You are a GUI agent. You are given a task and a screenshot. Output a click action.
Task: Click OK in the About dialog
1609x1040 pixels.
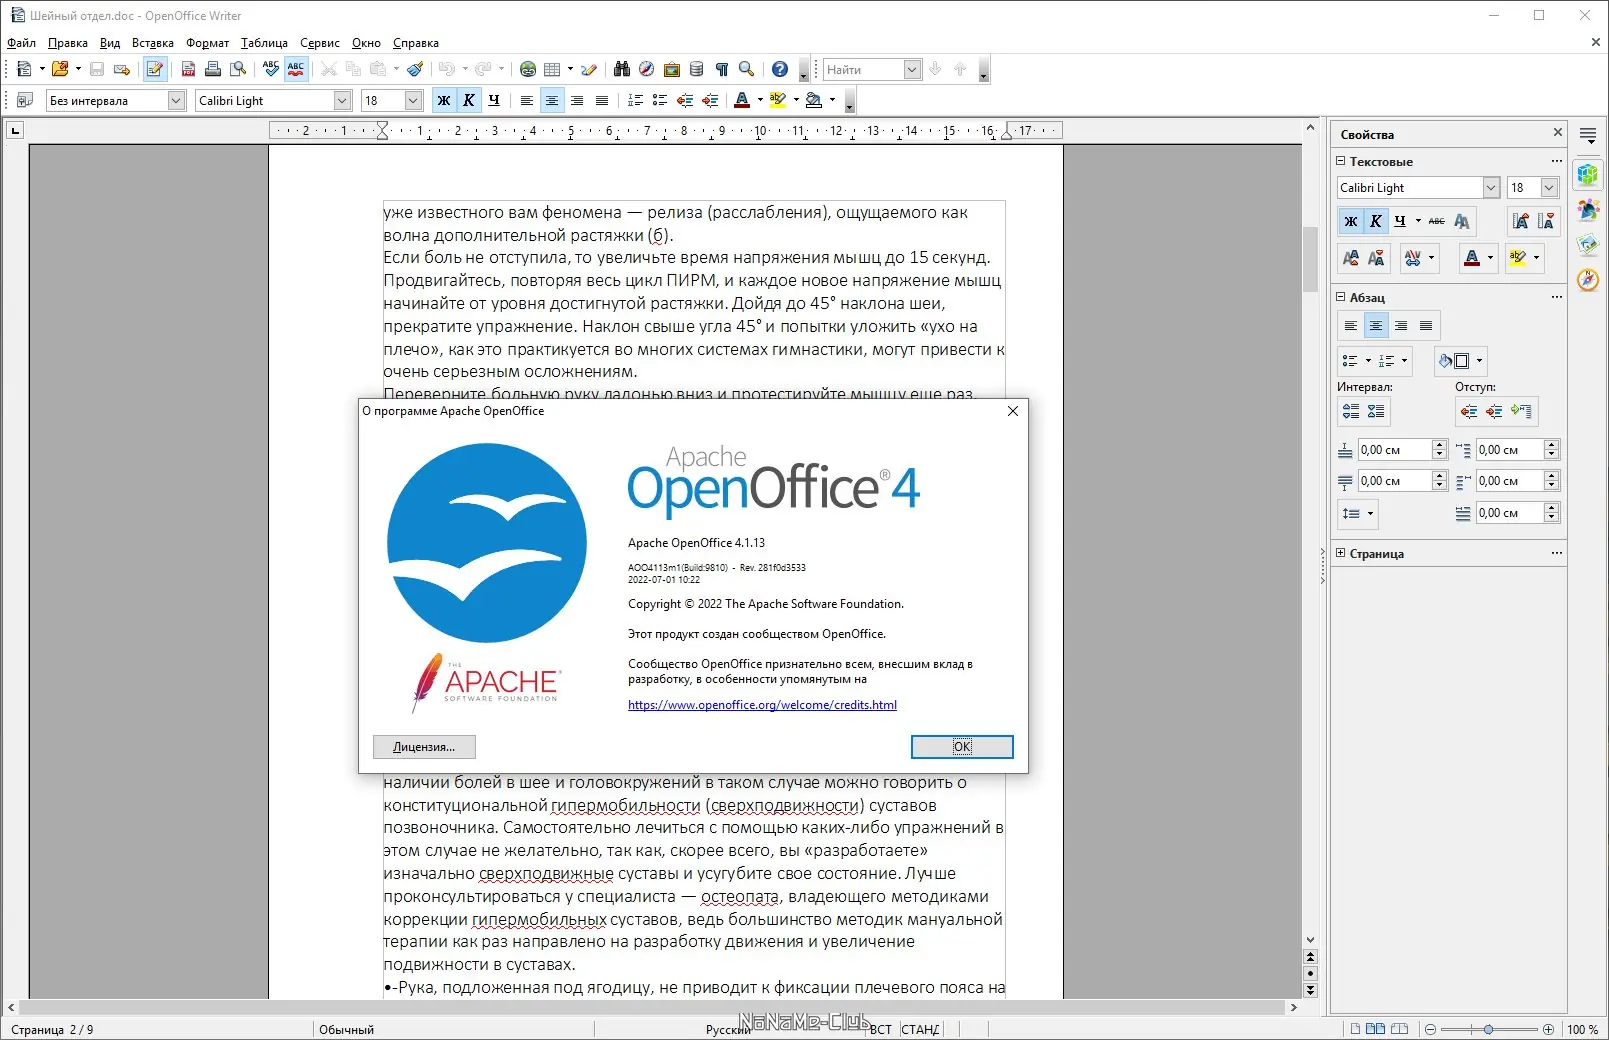click(x=962, y=747)
